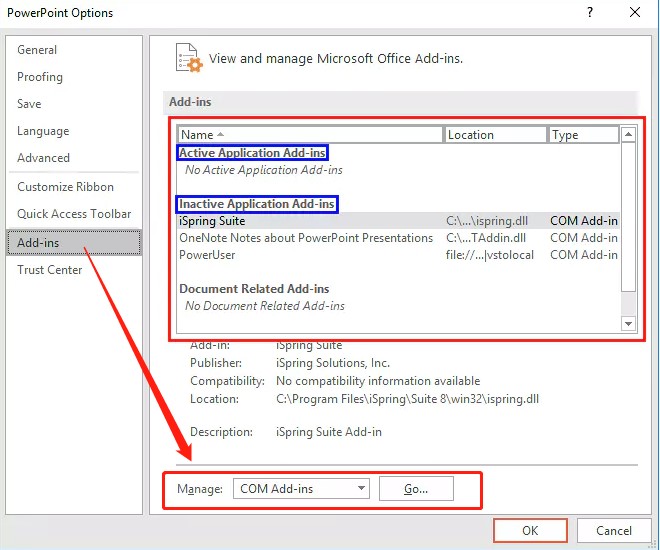Select the Add-ins category
Screen dimensions: 660x550
tap(74, 243)
